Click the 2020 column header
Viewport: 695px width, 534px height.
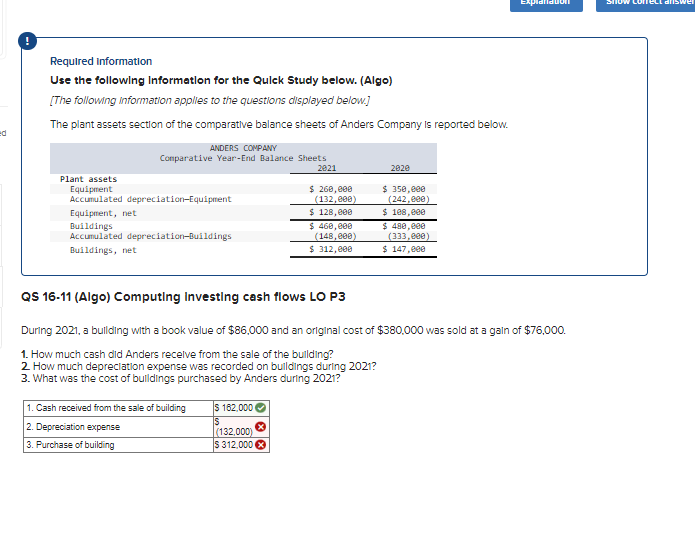click(x=400, y=168)
